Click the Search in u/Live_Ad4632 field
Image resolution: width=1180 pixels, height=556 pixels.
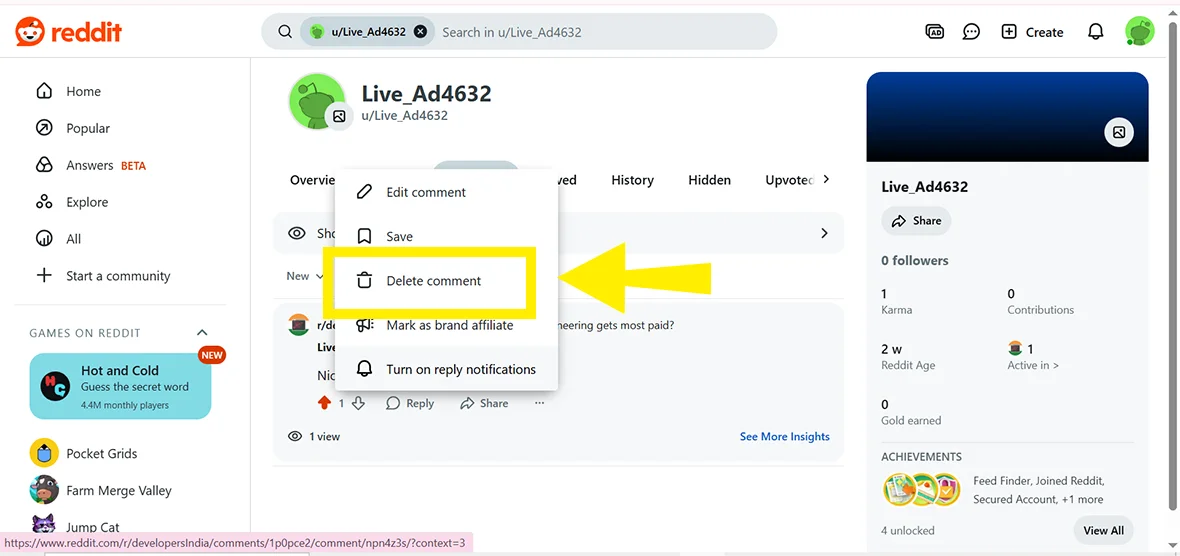point(600,32)
